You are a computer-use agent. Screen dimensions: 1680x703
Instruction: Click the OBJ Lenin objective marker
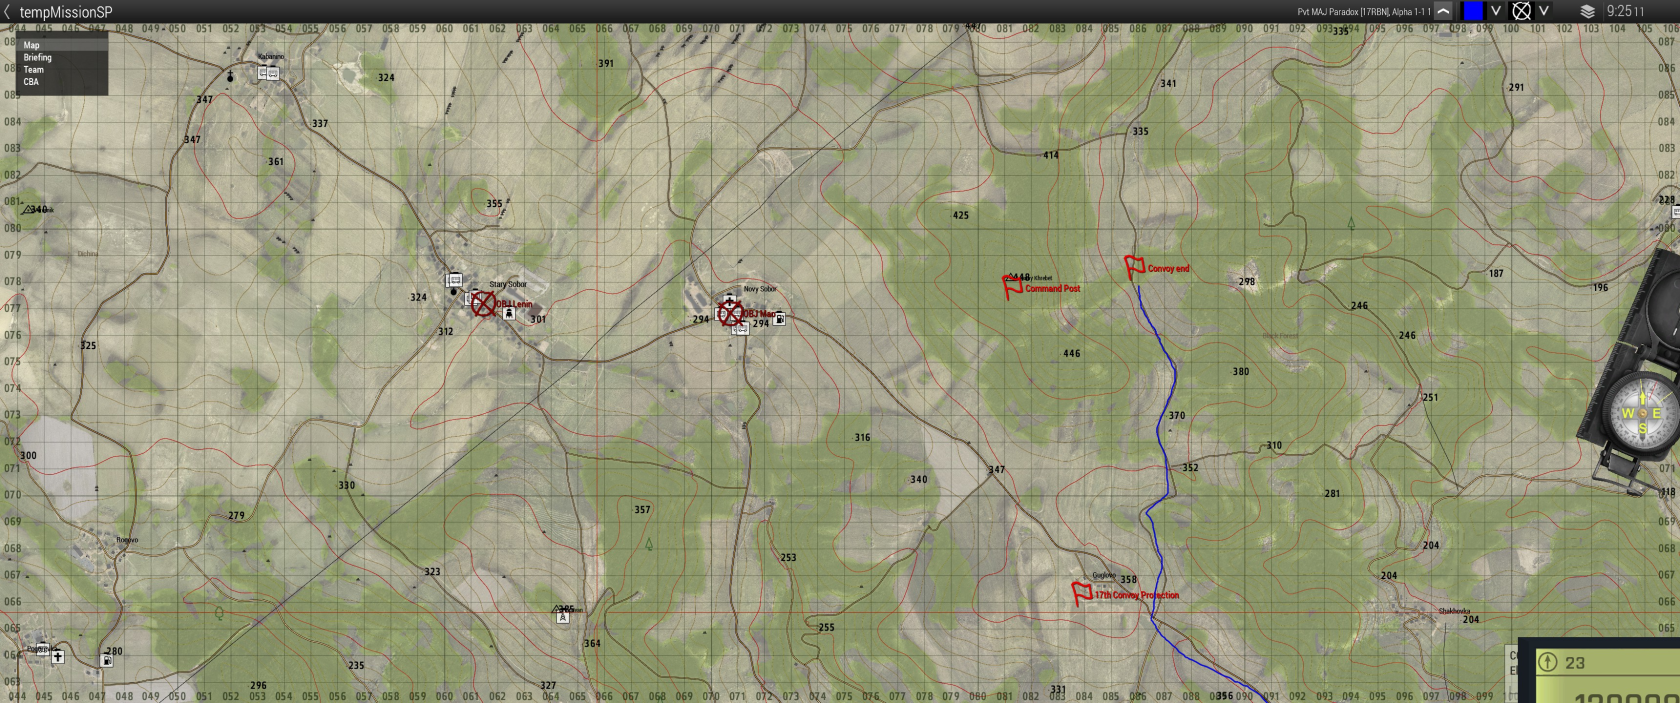[484, 304]
